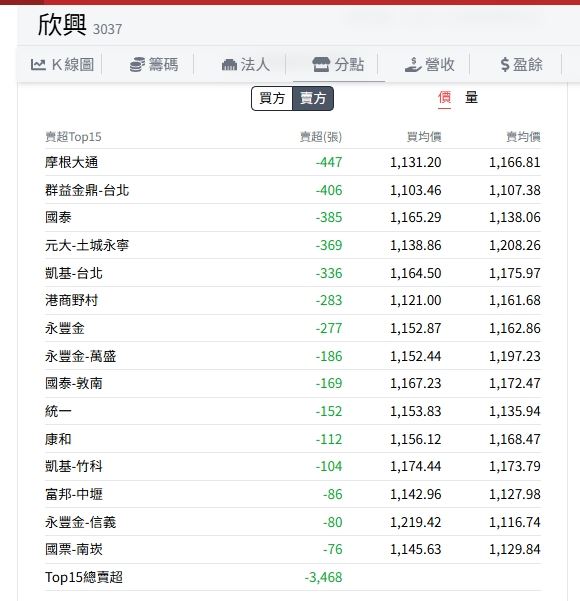Select the 賣方 seller toggle

click(x=313, y=99)
